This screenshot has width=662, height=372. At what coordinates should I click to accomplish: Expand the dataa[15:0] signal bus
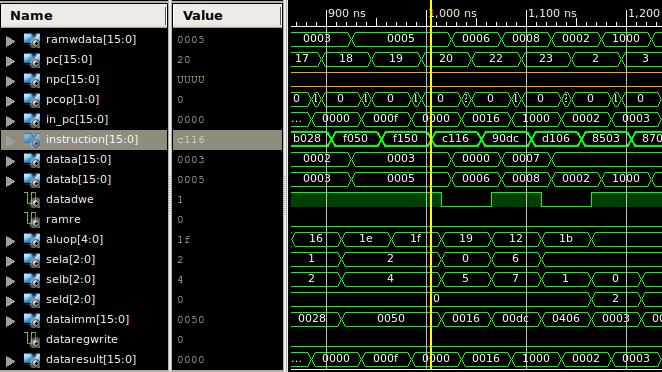click(10, 161)
